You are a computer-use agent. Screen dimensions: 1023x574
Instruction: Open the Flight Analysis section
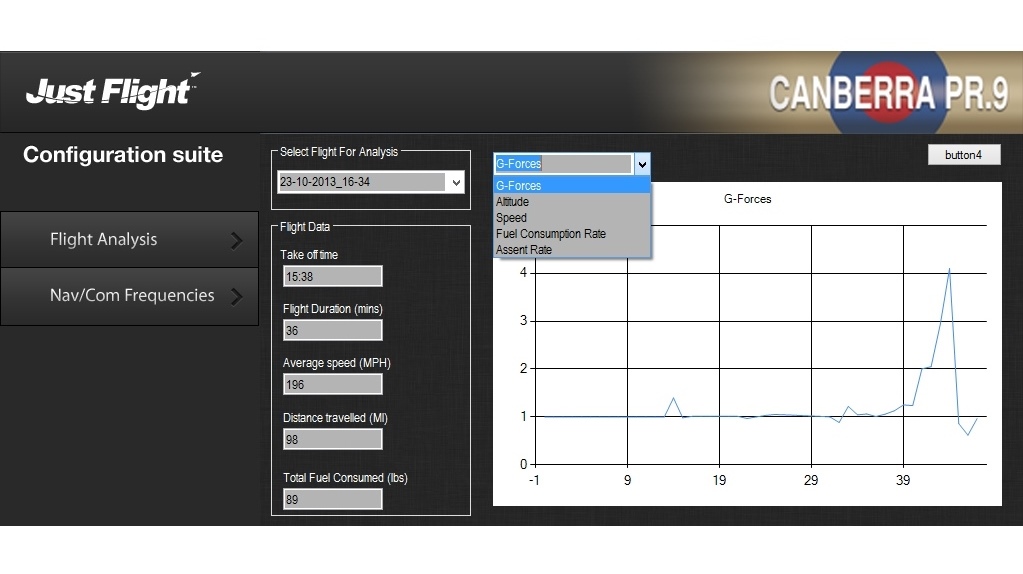click(129, 239)
